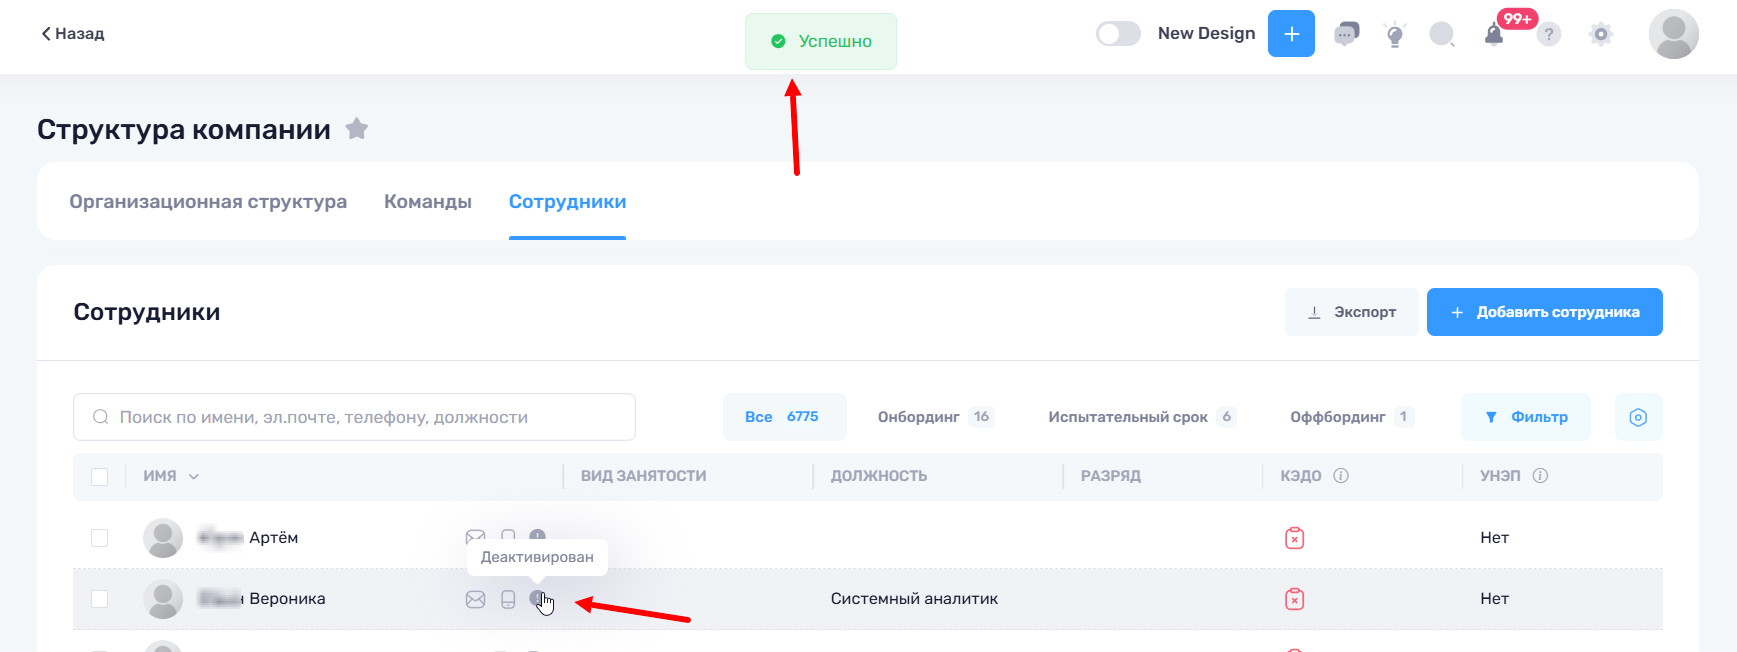This screenshot has width=1737, height=652.
Task: Focus the employee search input field
Action: (354, 417)
